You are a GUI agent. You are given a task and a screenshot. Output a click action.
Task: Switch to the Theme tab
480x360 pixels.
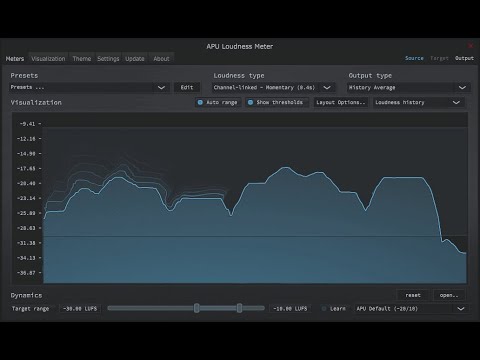82,59
